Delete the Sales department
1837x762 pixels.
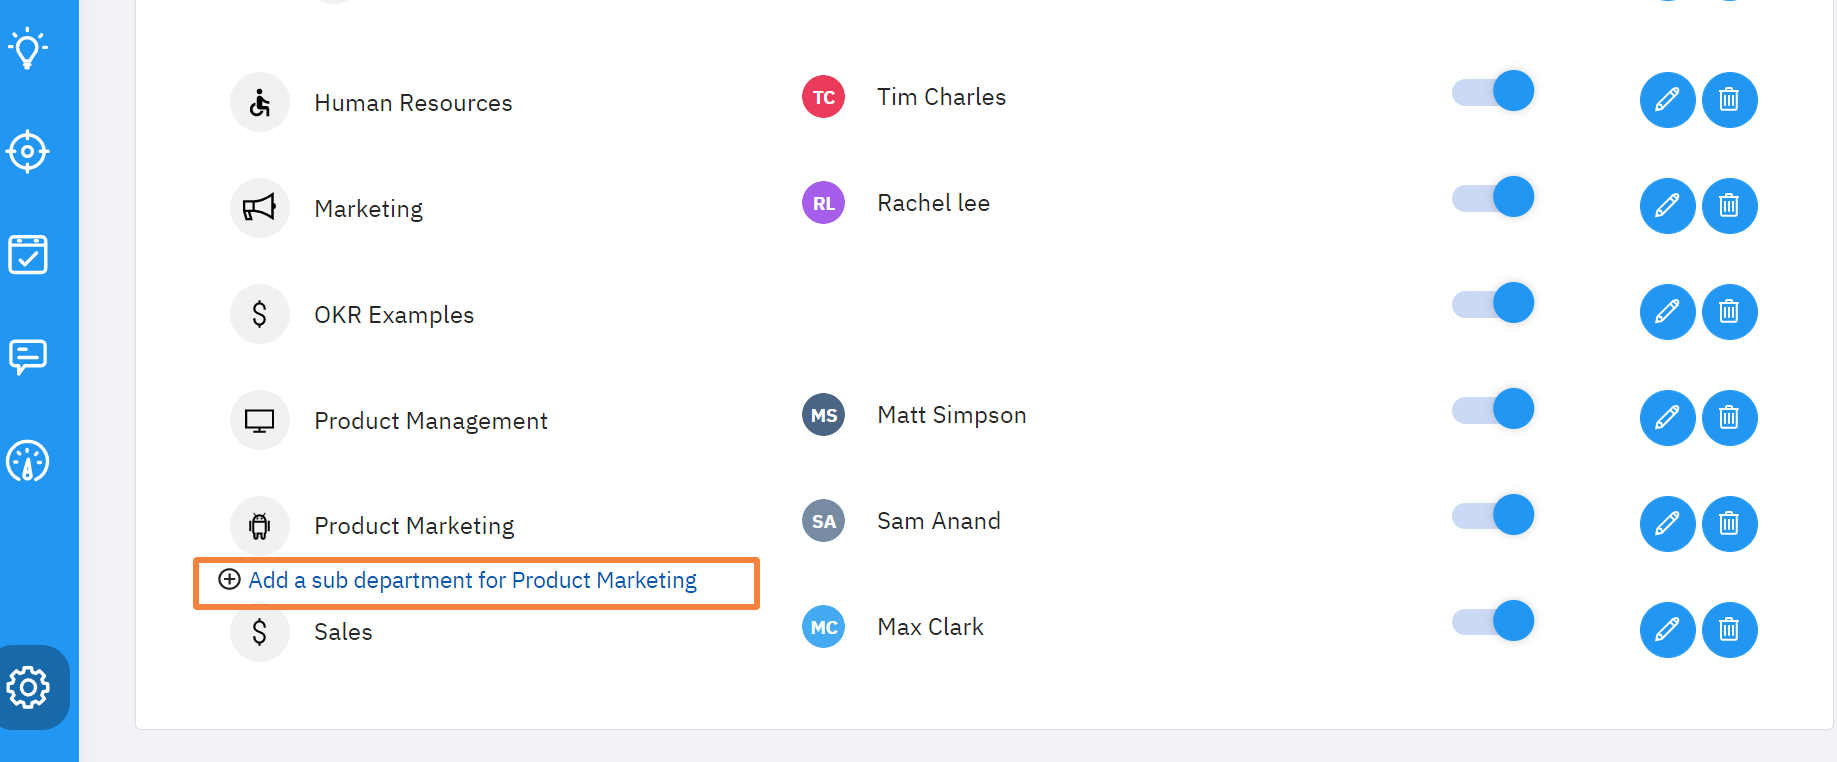(x=1729, y=630)
